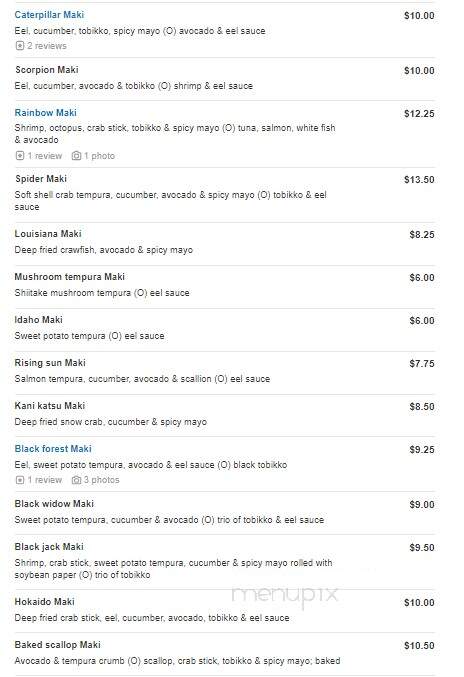Viewport: 464px width, 677px height.
Task: View the 1 review for Black forest Maki
Action: (x=45, y=480)
